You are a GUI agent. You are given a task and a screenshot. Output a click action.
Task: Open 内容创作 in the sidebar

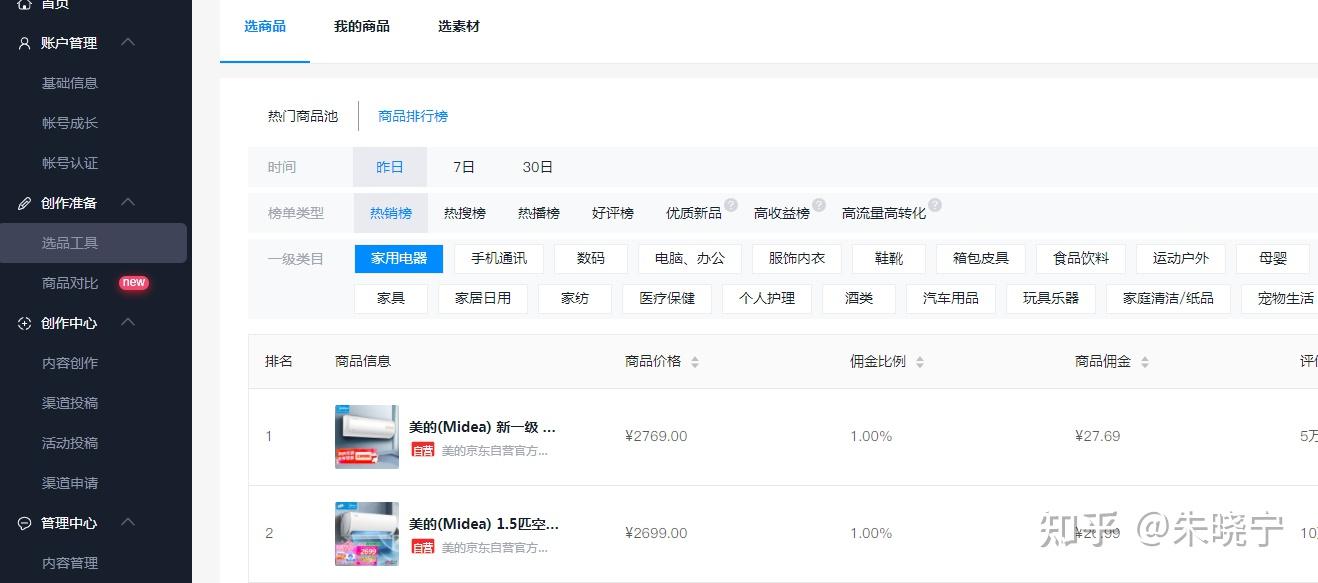point(70,363)
